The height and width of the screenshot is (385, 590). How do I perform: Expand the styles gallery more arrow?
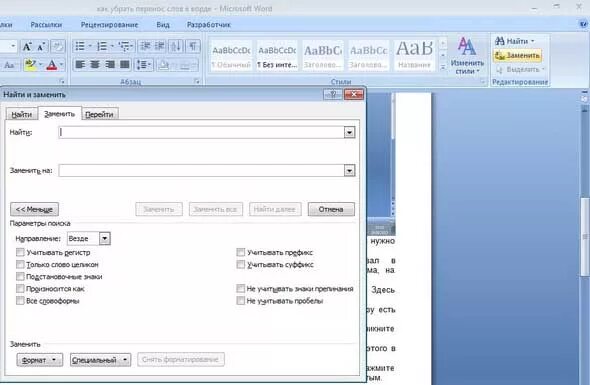(443, 67)
